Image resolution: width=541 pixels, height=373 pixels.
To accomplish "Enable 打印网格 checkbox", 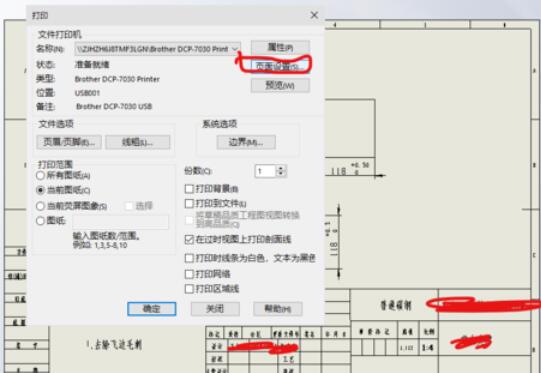I will tap(189, 274).
